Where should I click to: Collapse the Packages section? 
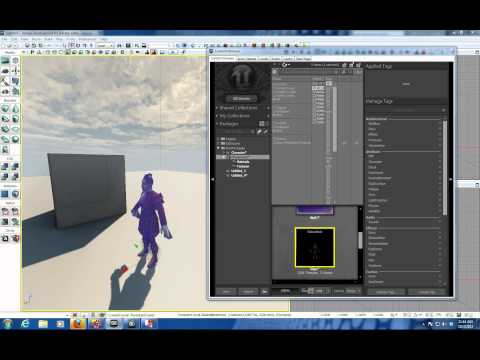(217, 124)
